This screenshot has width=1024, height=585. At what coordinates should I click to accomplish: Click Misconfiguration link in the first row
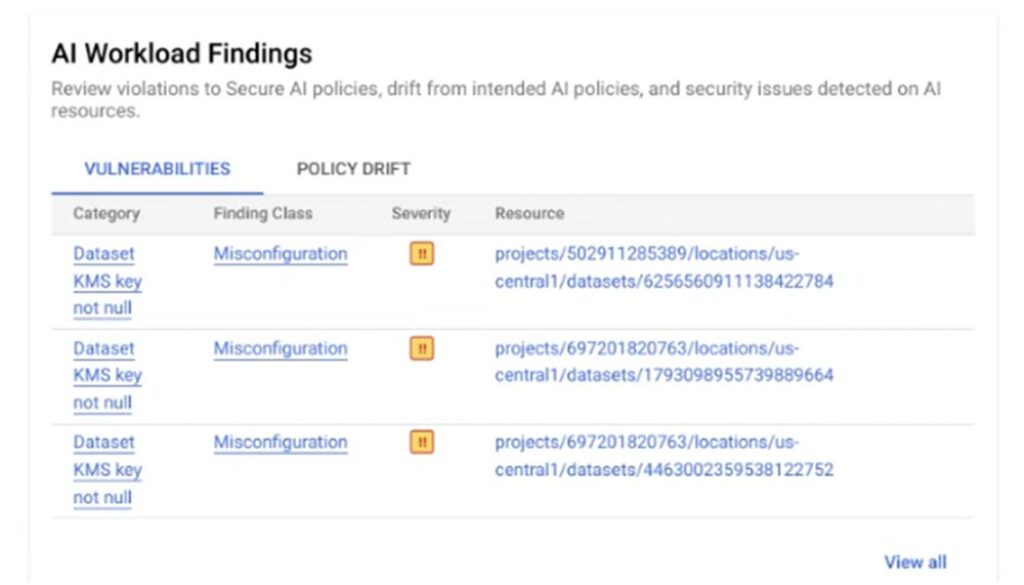click(x=280, y=254)
